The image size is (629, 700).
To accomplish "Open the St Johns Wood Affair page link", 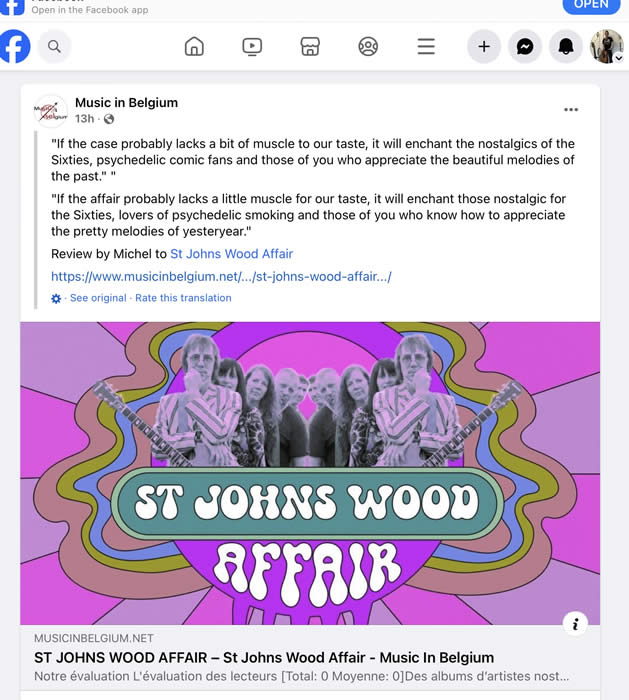I will tap(232, 254).
